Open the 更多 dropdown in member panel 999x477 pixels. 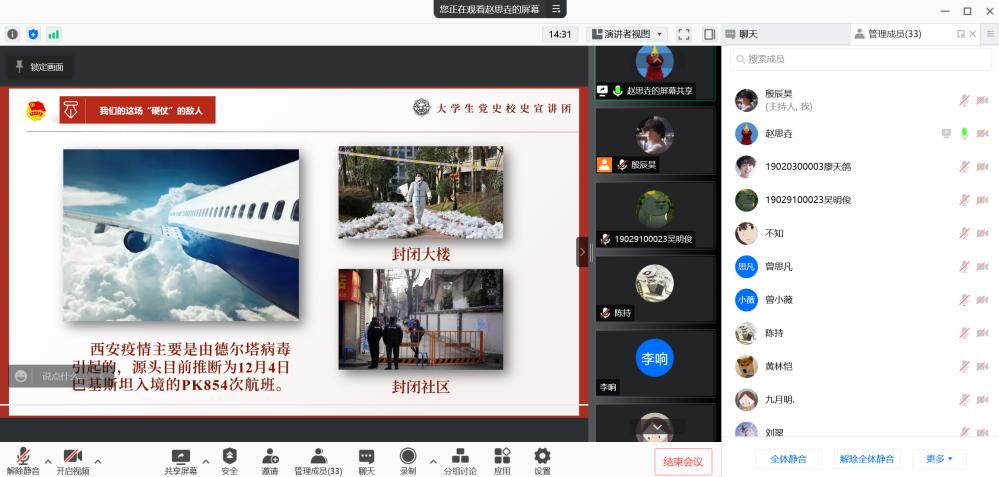tap(939, 459)
